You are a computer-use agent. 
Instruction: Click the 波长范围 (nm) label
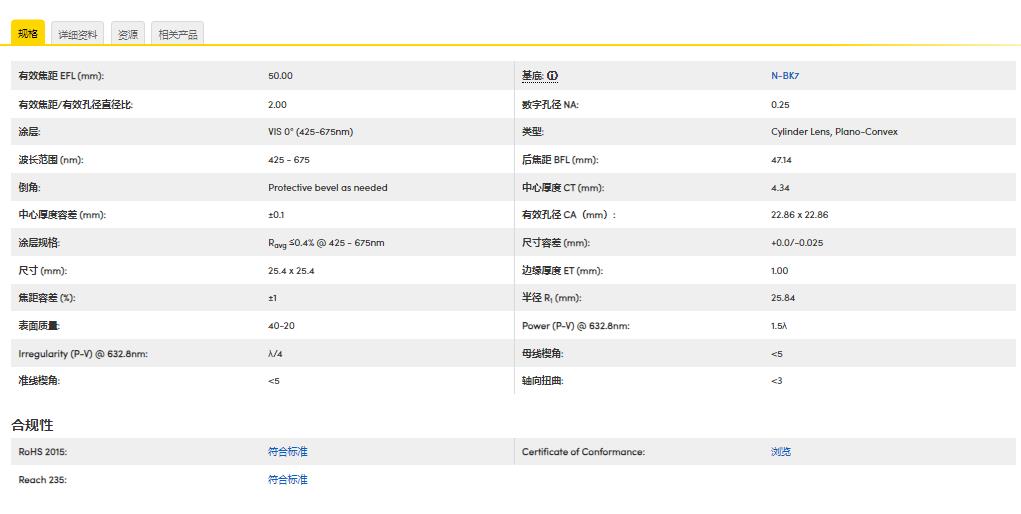tap(51, 160)
